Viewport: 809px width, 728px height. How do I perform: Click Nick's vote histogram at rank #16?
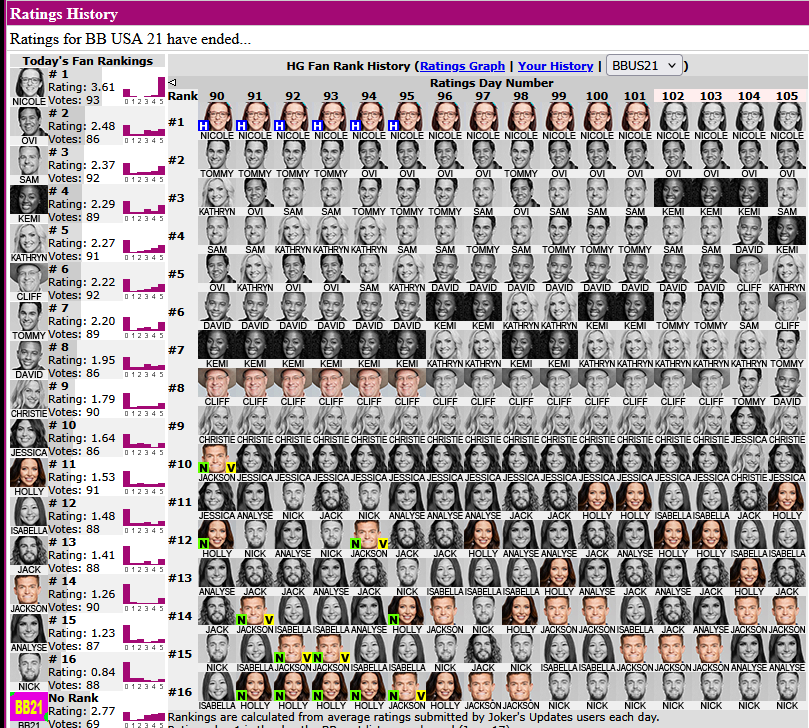pos(144,675)
